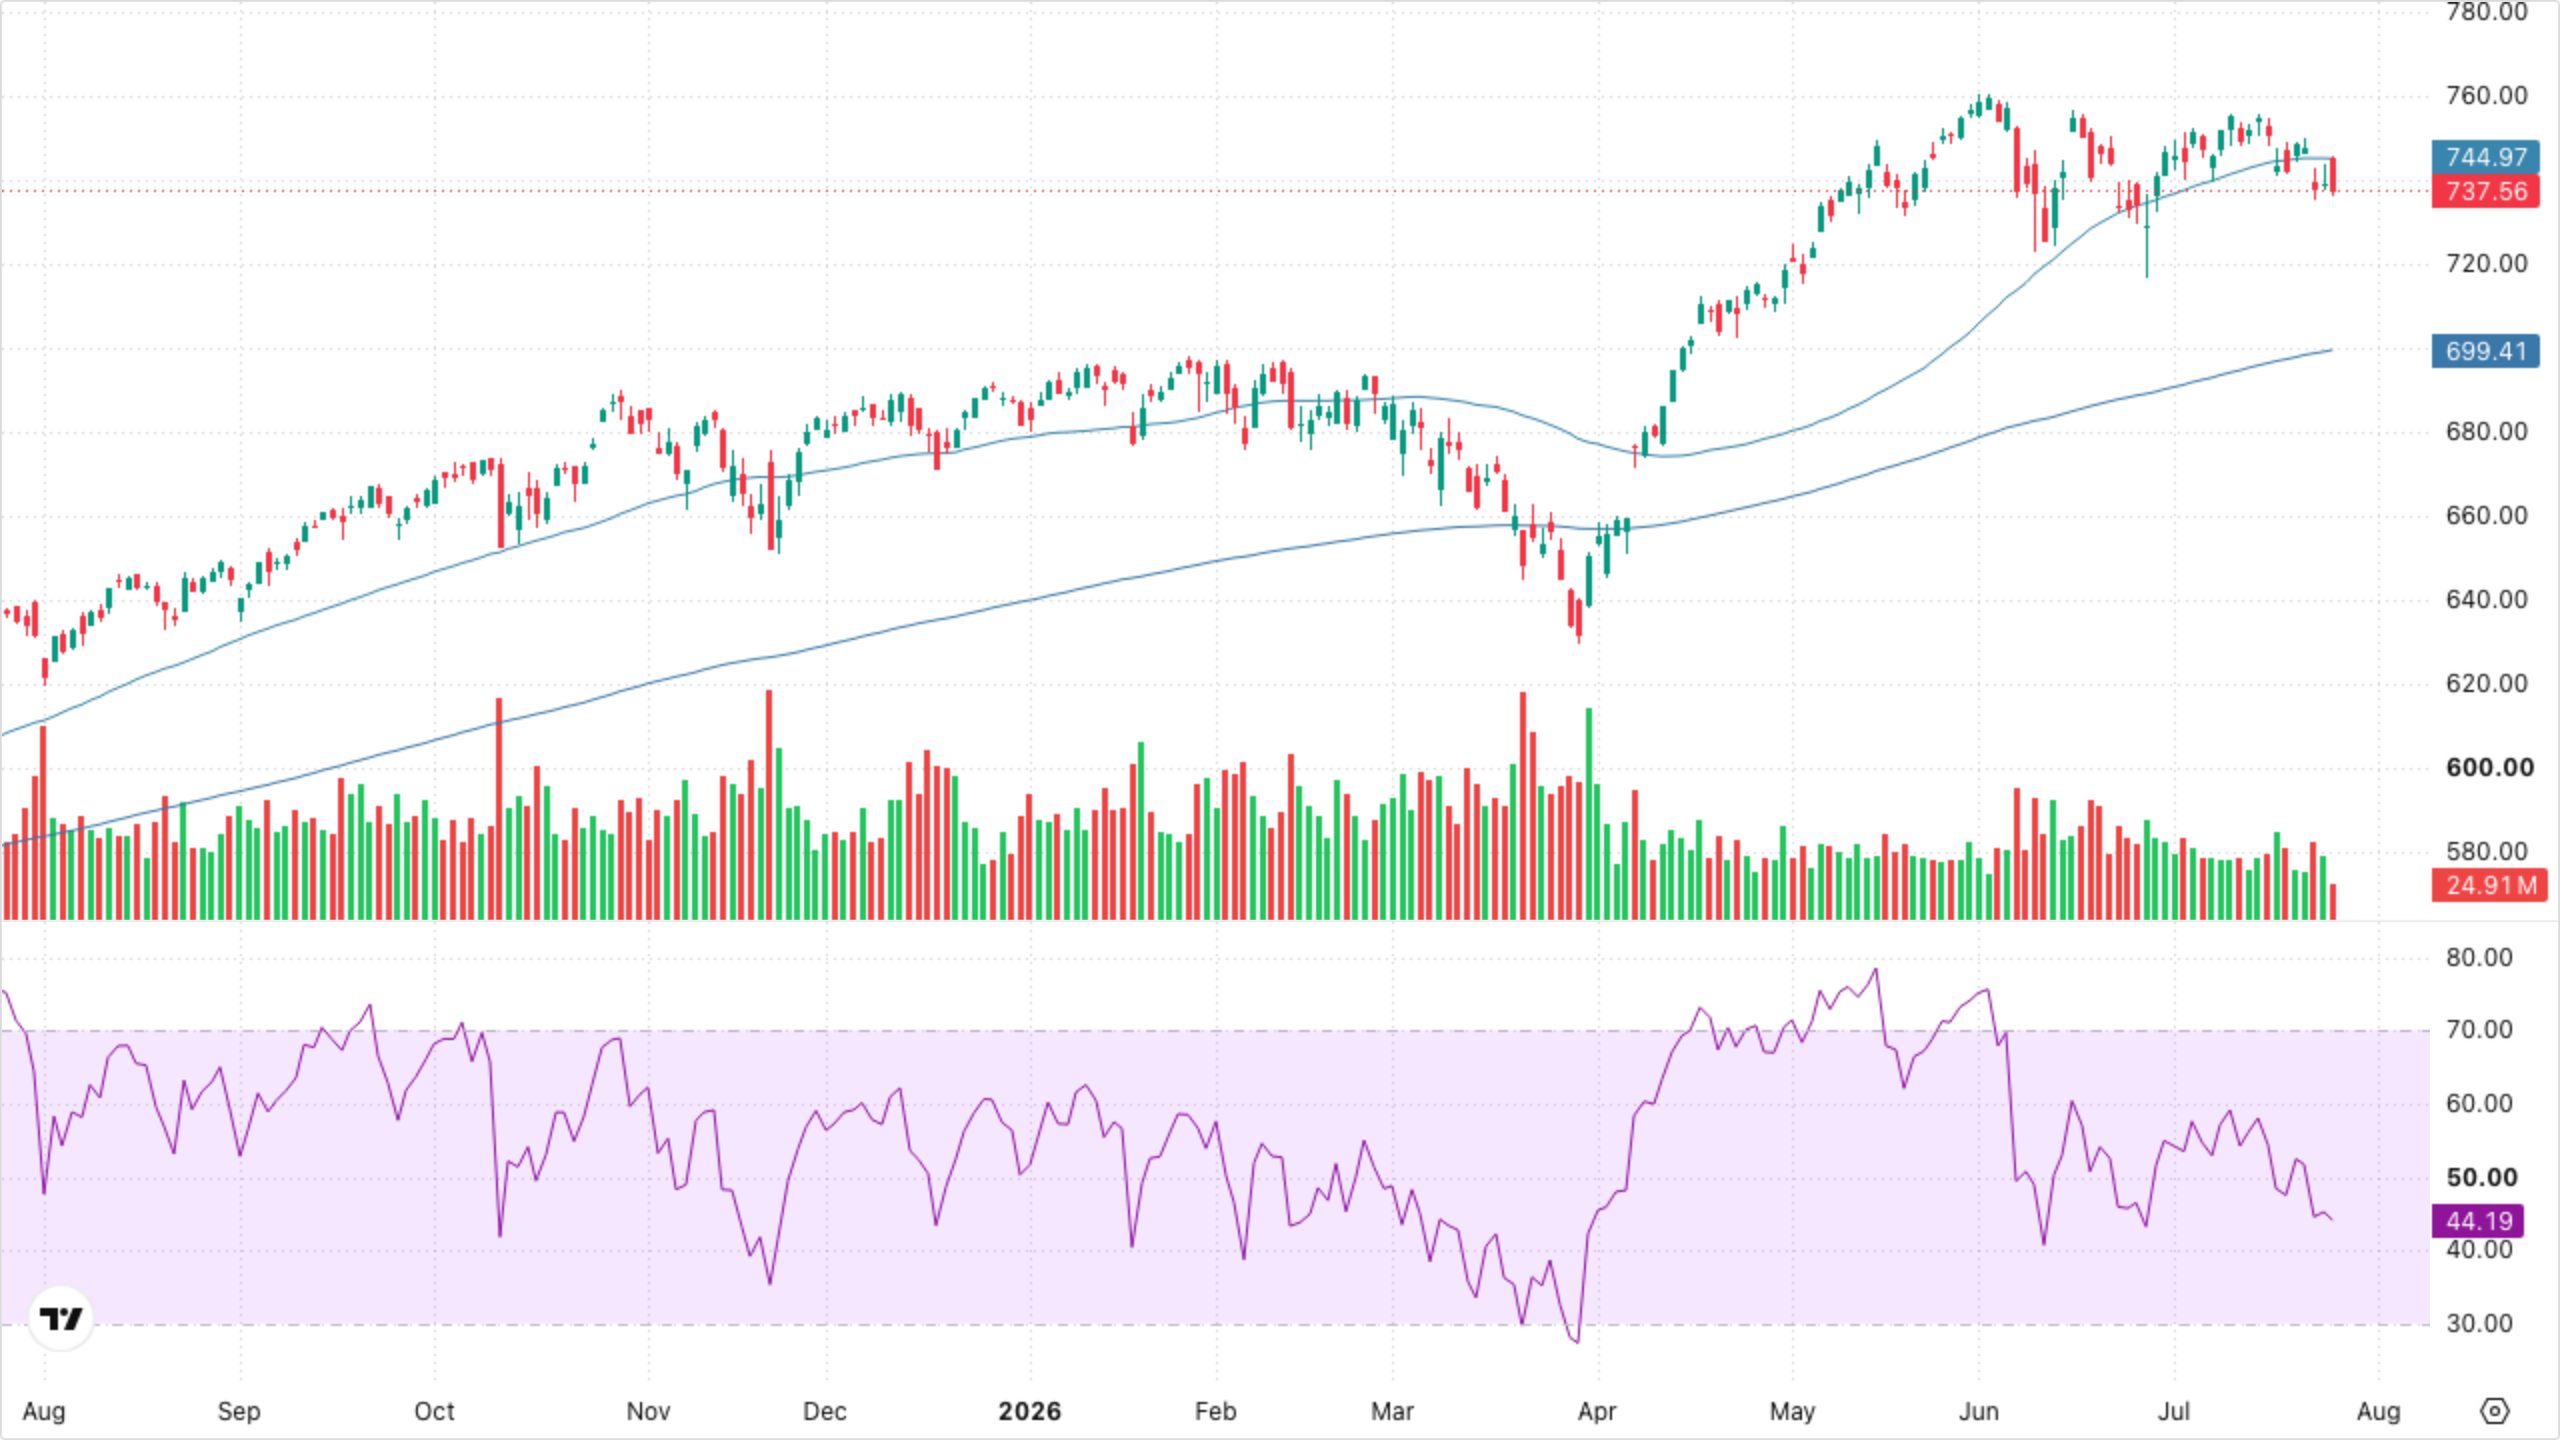Click the 760.00 price axis label
The image size is (2560, 1440).
[2486, 96]
